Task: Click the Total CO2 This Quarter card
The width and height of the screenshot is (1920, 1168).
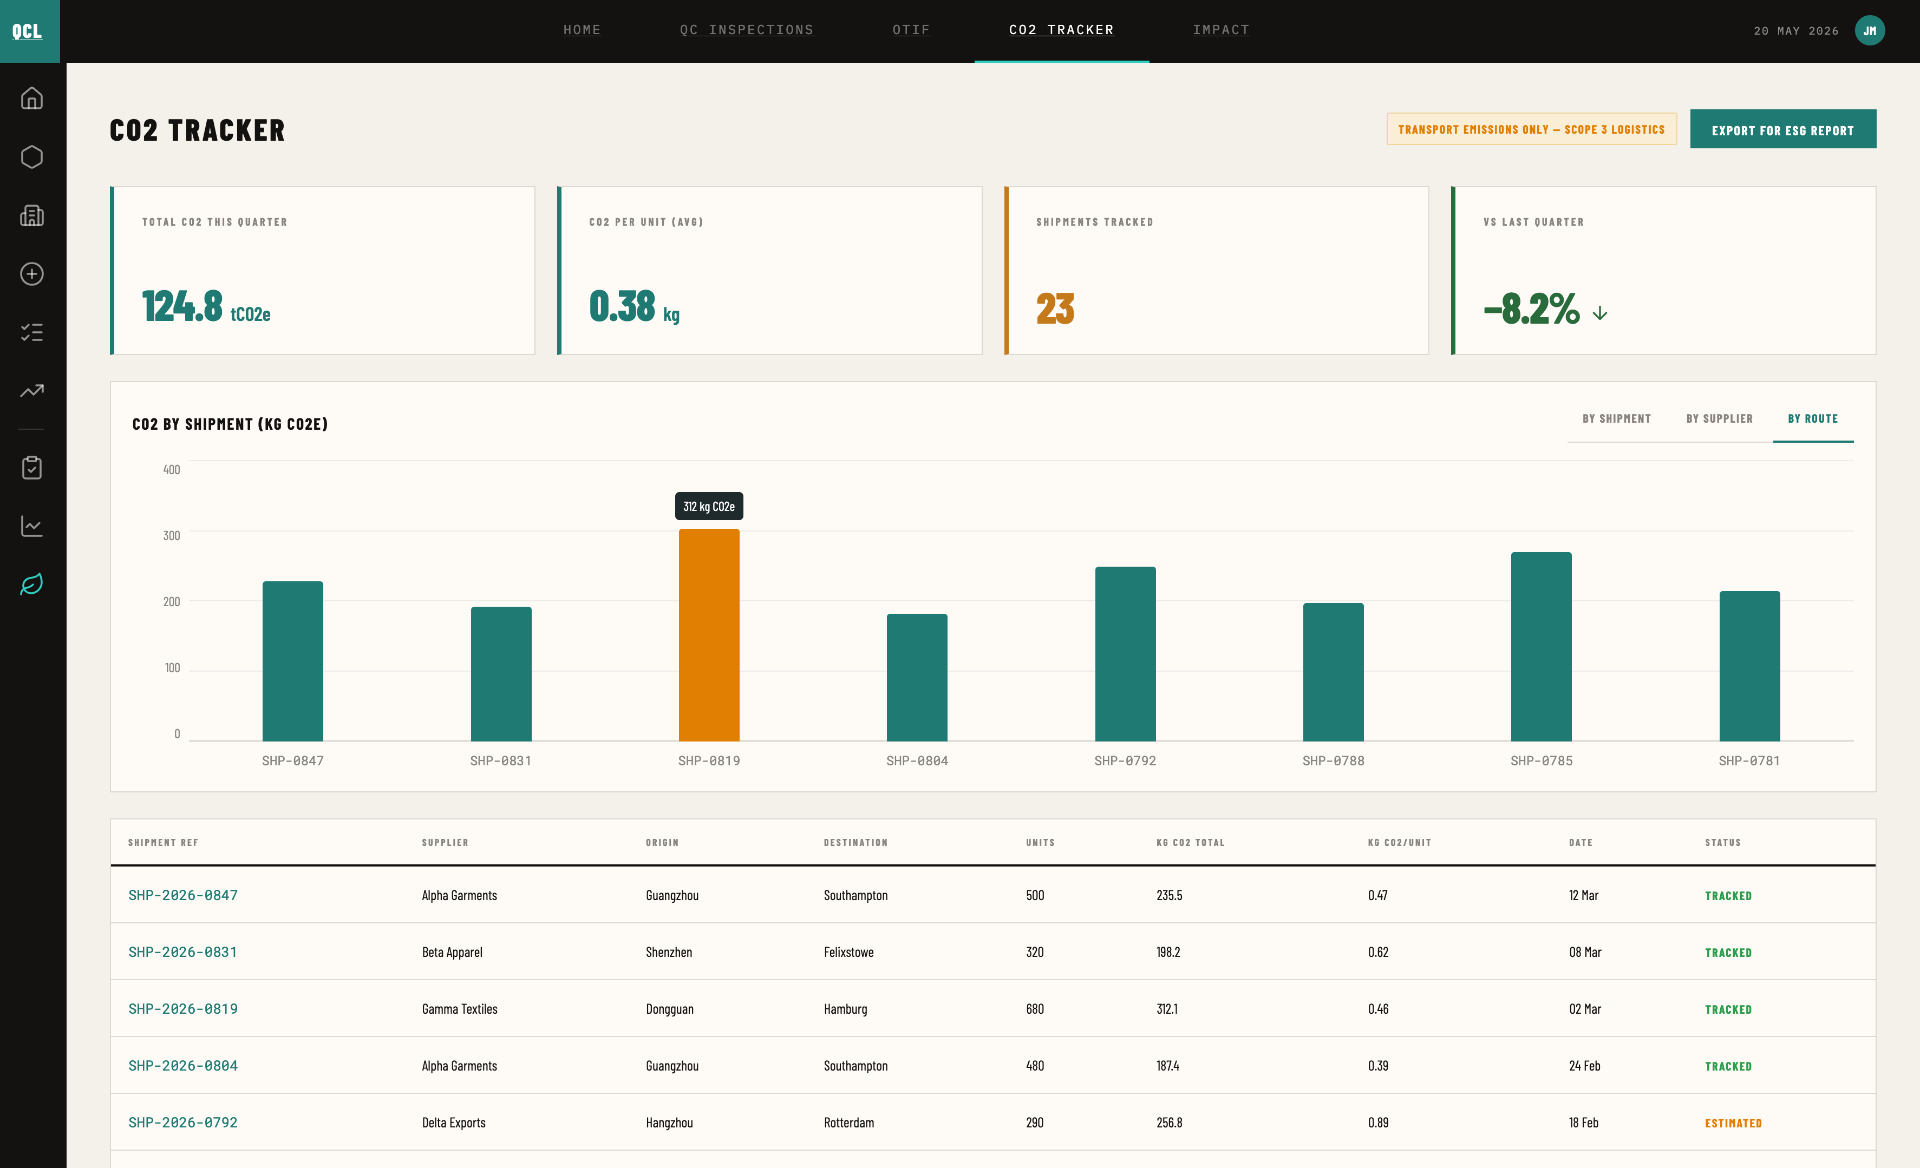Action: [322, 270]
